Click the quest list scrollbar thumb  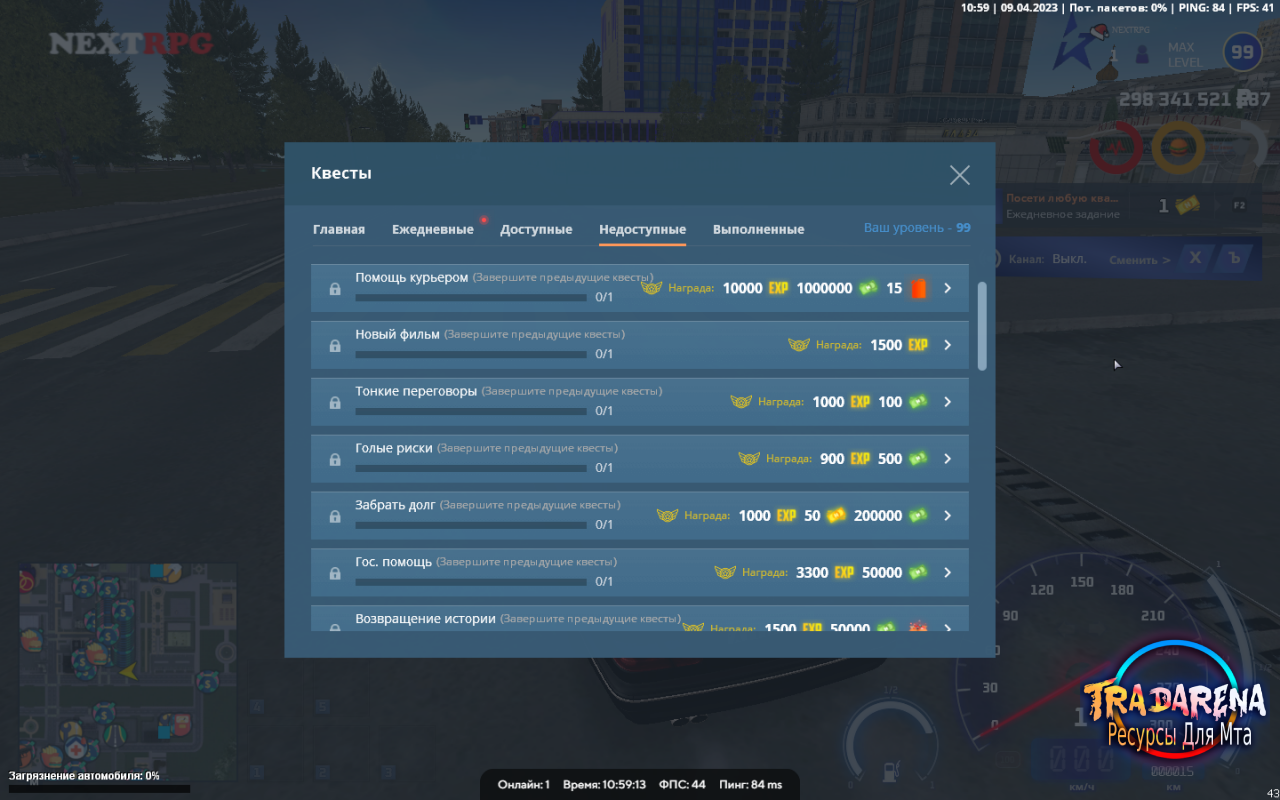pos(982,326)
